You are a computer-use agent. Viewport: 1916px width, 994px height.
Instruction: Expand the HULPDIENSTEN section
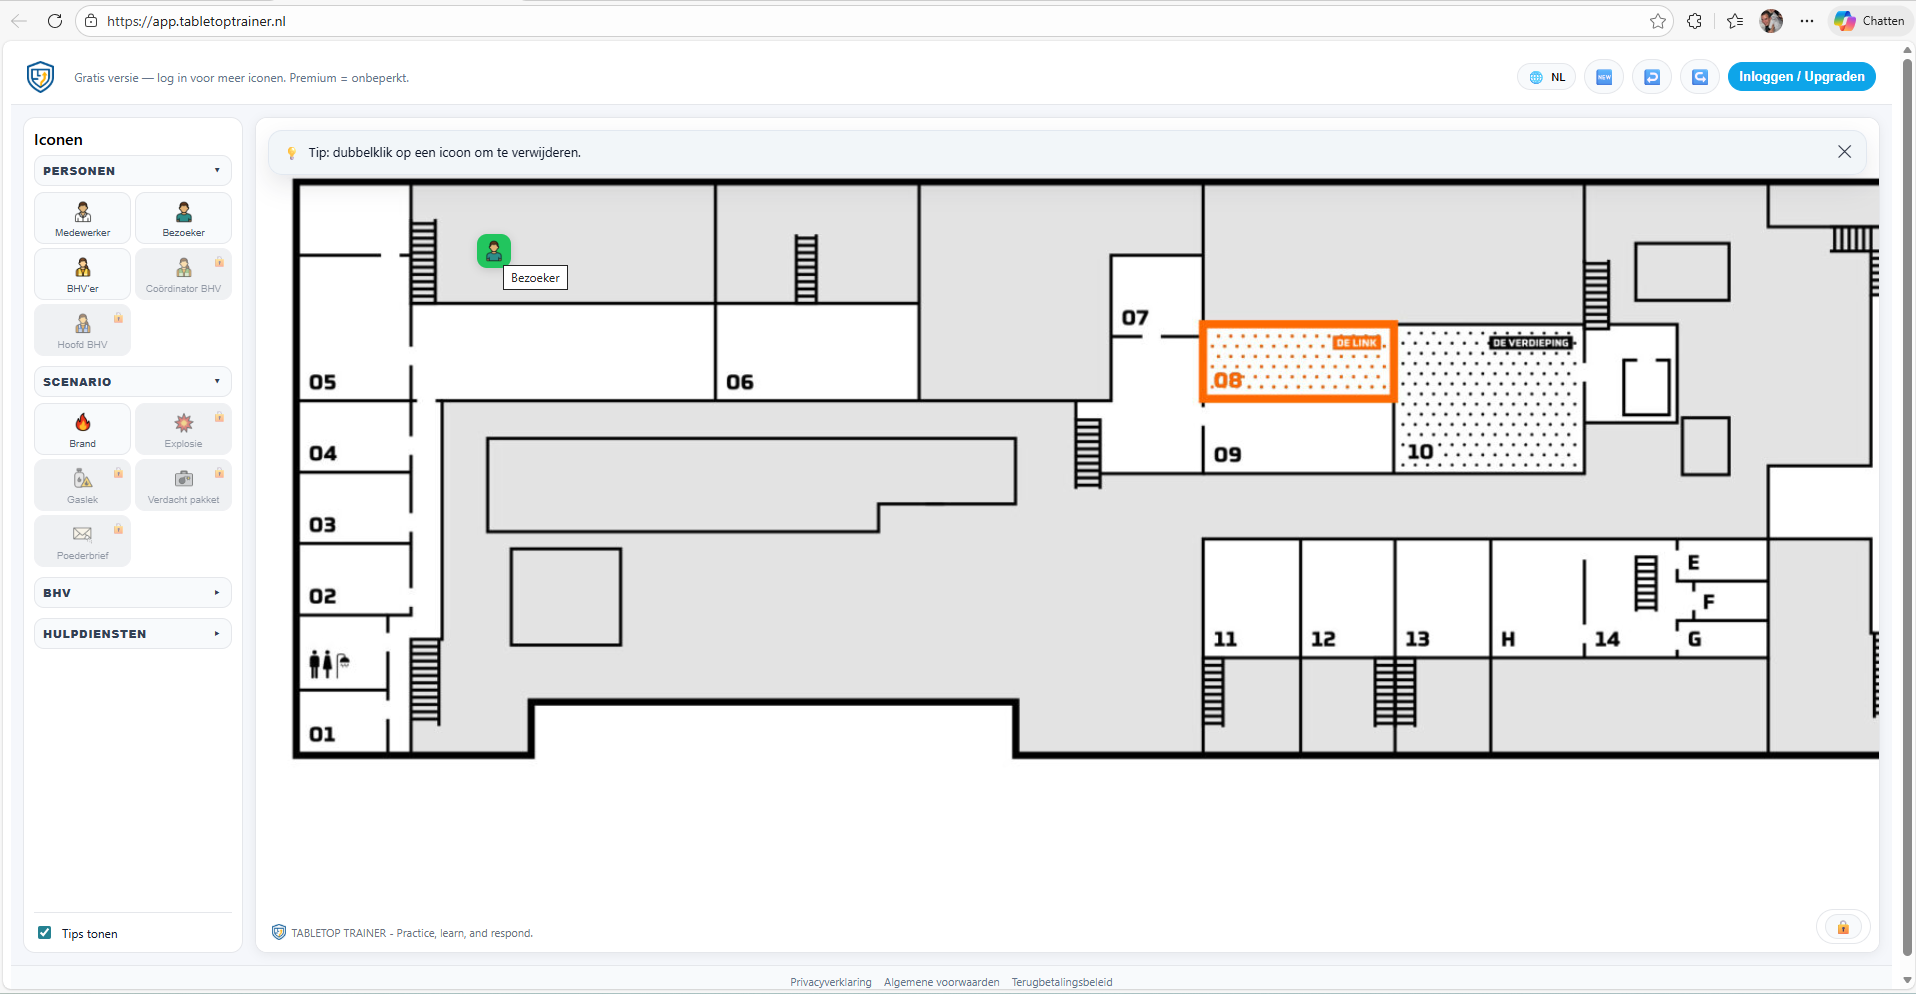133,634
